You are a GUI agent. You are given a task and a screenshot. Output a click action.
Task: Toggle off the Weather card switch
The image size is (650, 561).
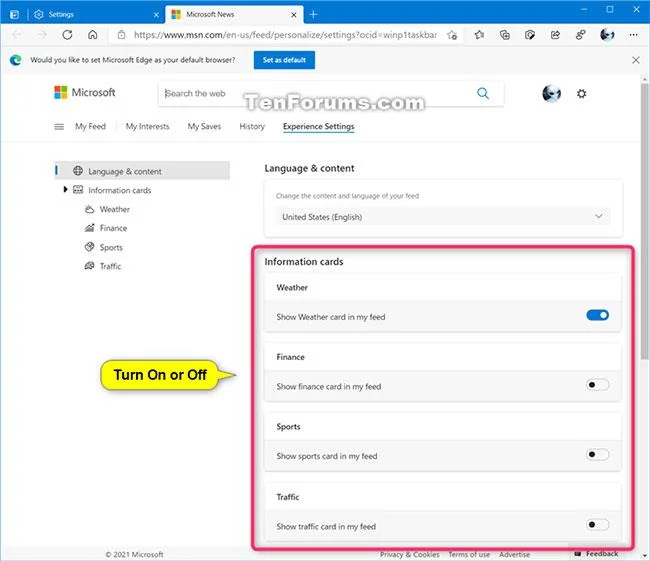[x=597, y=315]
